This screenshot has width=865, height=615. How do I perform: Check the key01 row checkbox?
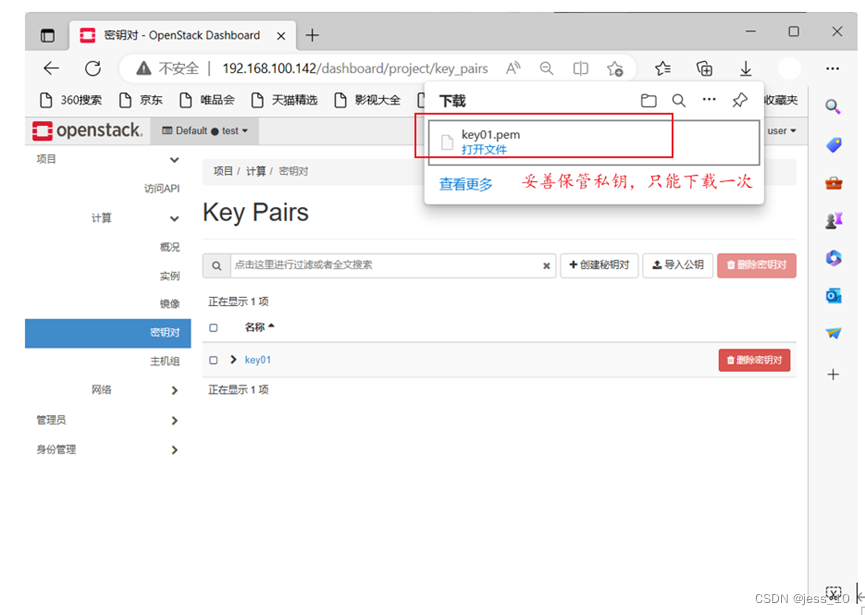click(213, 359)
